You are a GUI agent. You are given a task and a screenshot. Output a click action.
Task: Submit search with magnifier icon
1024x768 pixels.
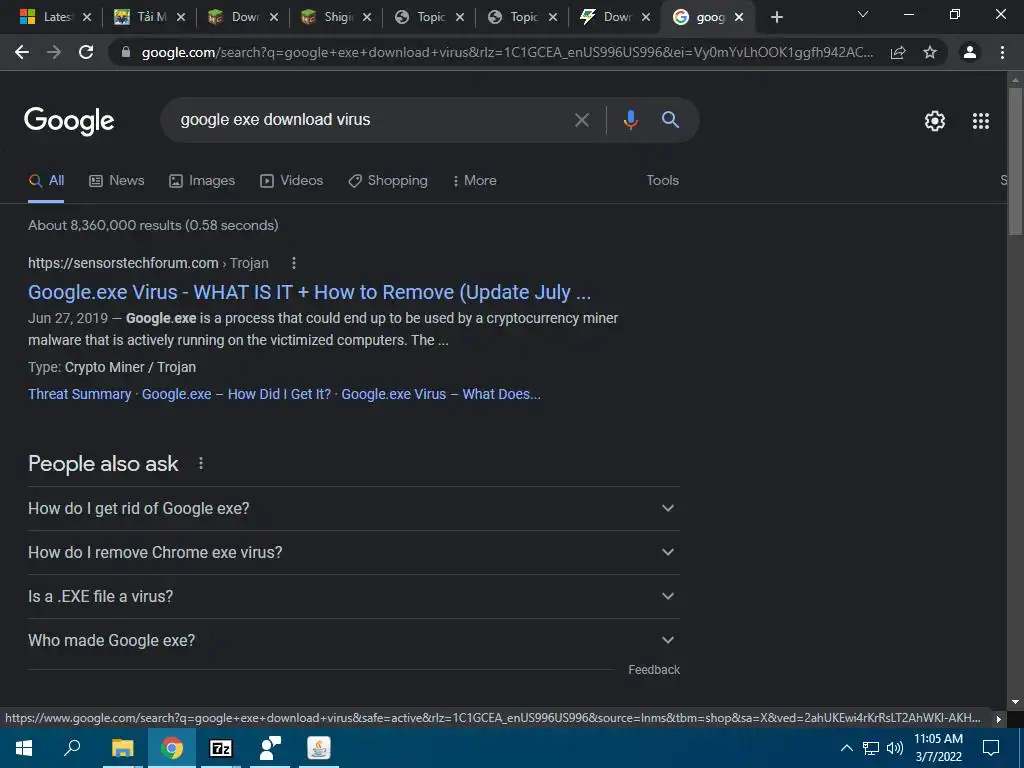(x=670, y=120)
